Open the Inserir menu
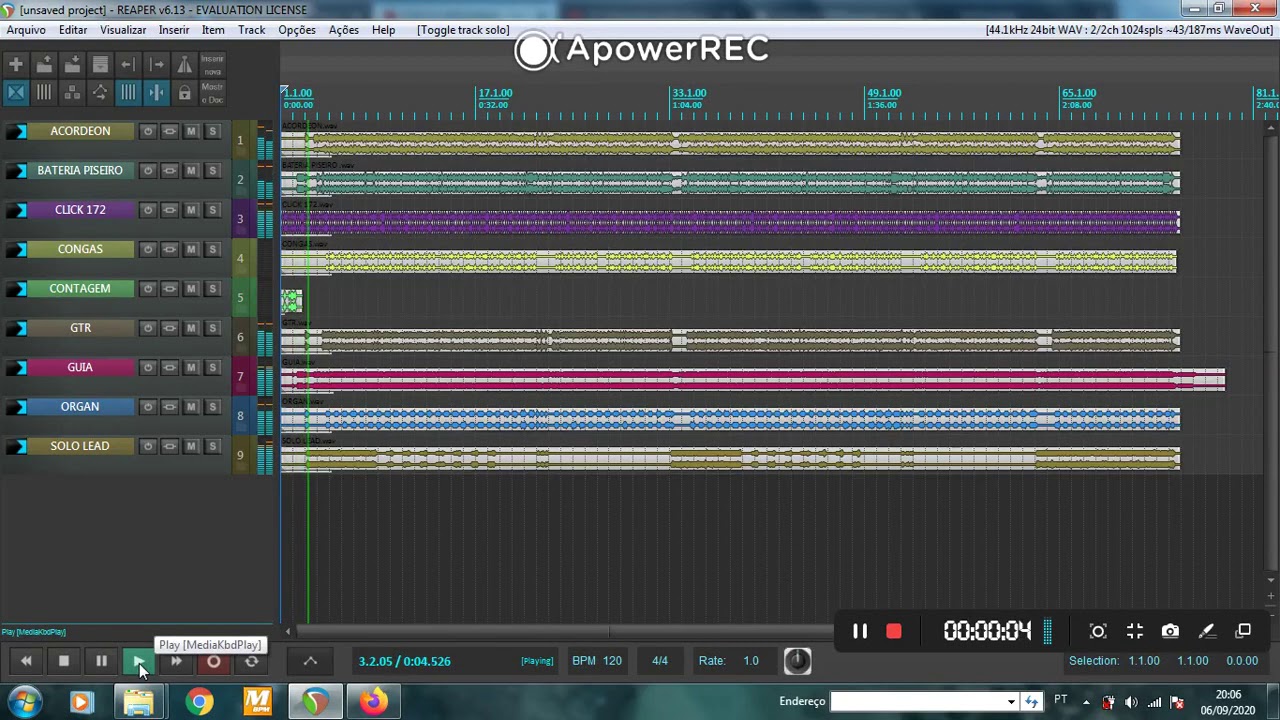 coord(174,30)
